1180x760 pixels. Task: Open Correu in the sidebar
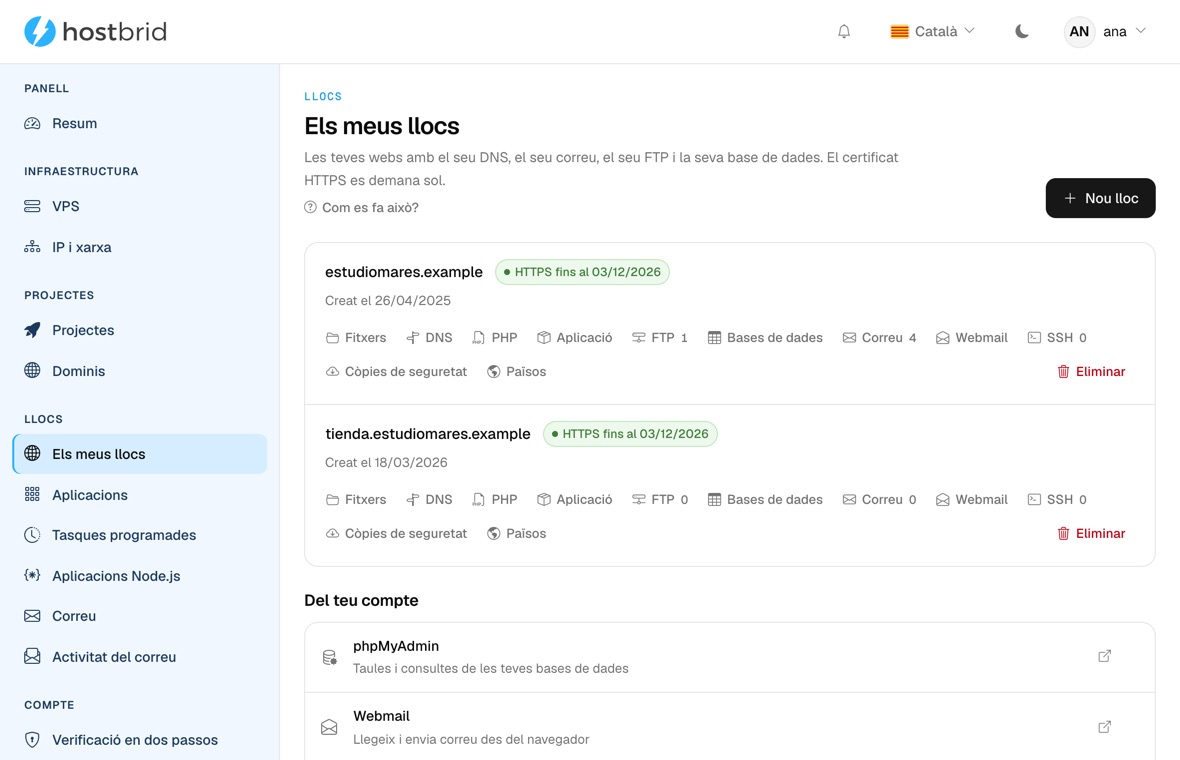tap(140, 616)
